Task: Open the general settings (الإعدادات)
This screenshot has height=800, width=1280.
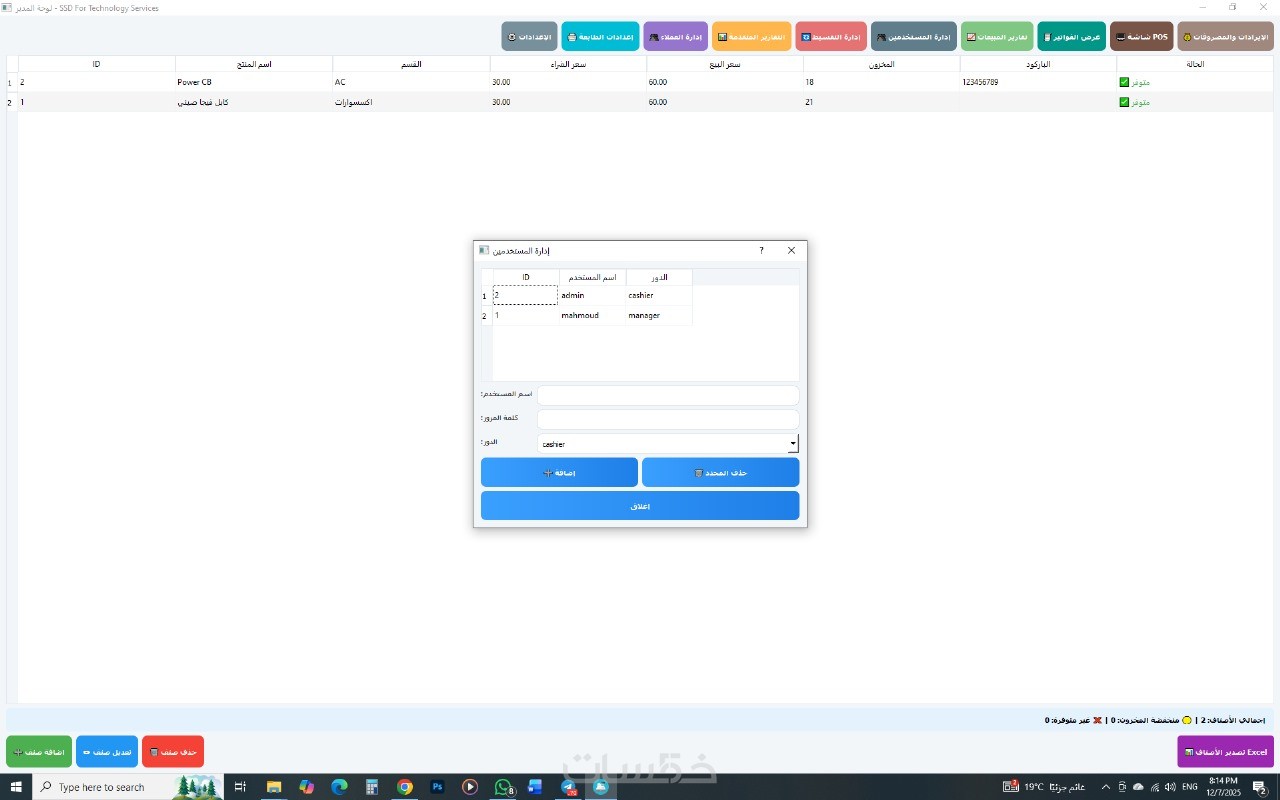Action: click(529, 37)
